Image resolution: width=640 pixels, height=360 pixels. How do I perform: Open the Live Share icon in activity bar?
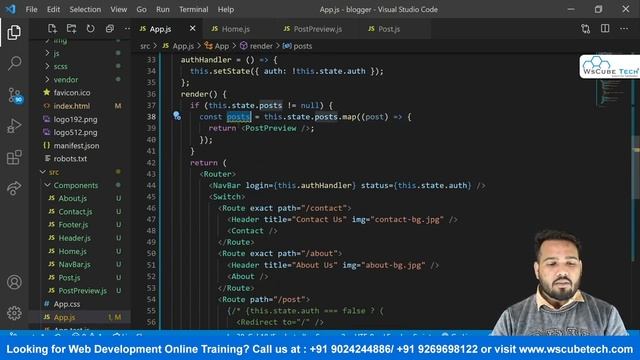pyautogui.click(x=14, y=188)
